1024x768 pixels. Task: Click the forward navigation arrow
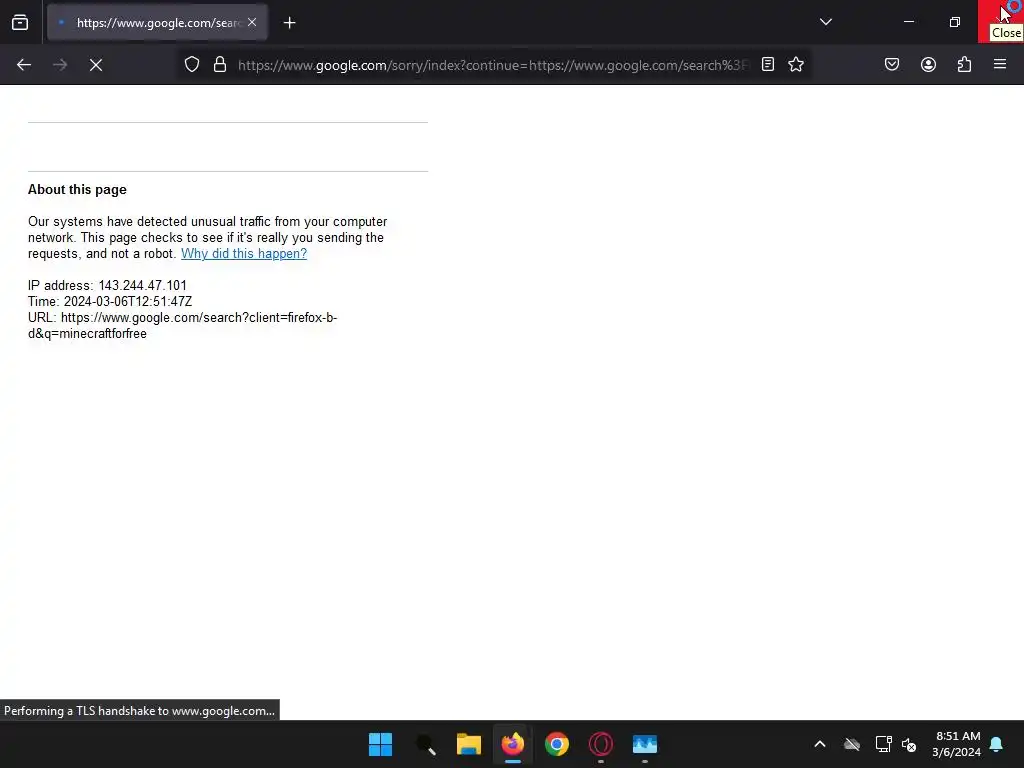(60, 65)
